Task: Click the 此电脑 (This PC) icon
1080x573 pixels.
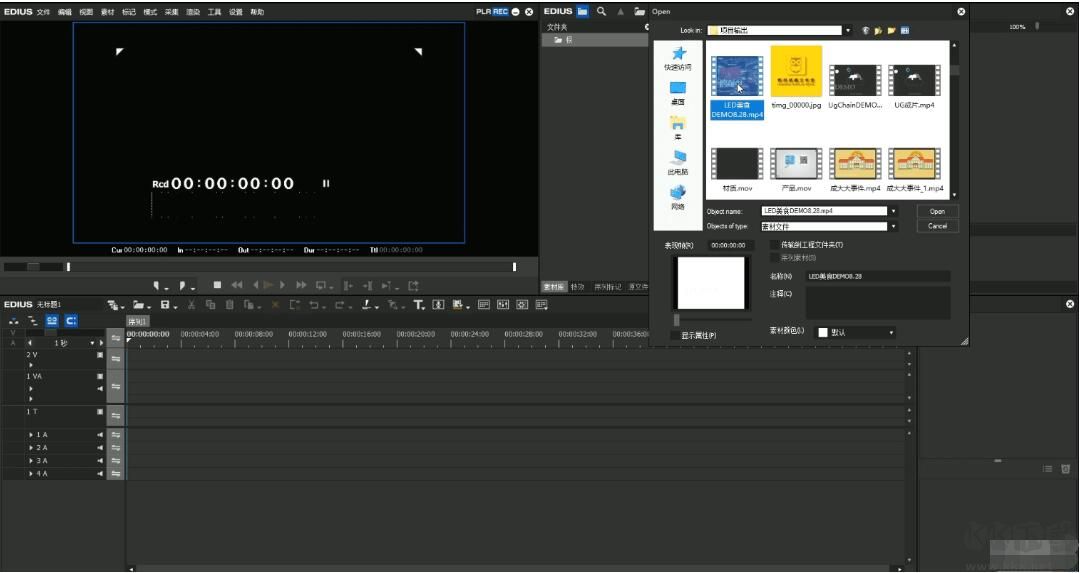Action: point(678,158)
